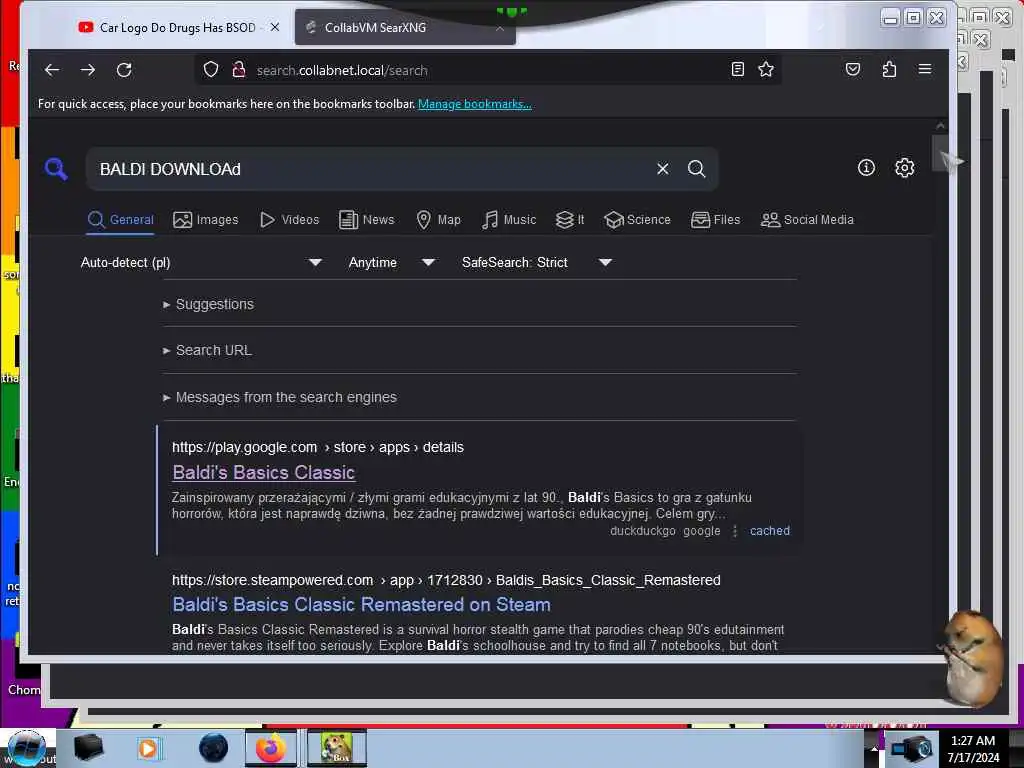This screenshot has width=1024, height=768.
Task: Select the Files search category
Action: pos(716,220)
